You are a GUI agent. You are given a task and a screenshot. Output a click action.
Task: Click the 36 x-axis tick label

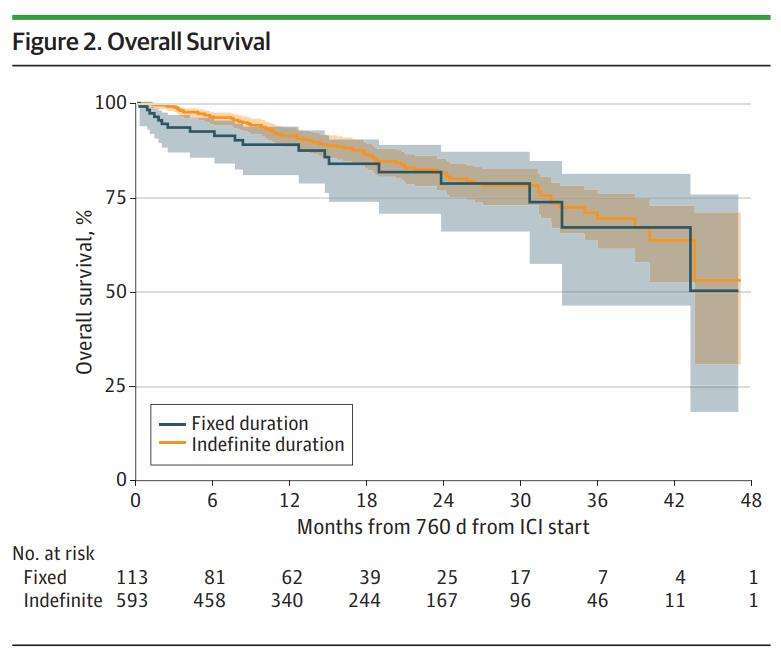[596, 500]
